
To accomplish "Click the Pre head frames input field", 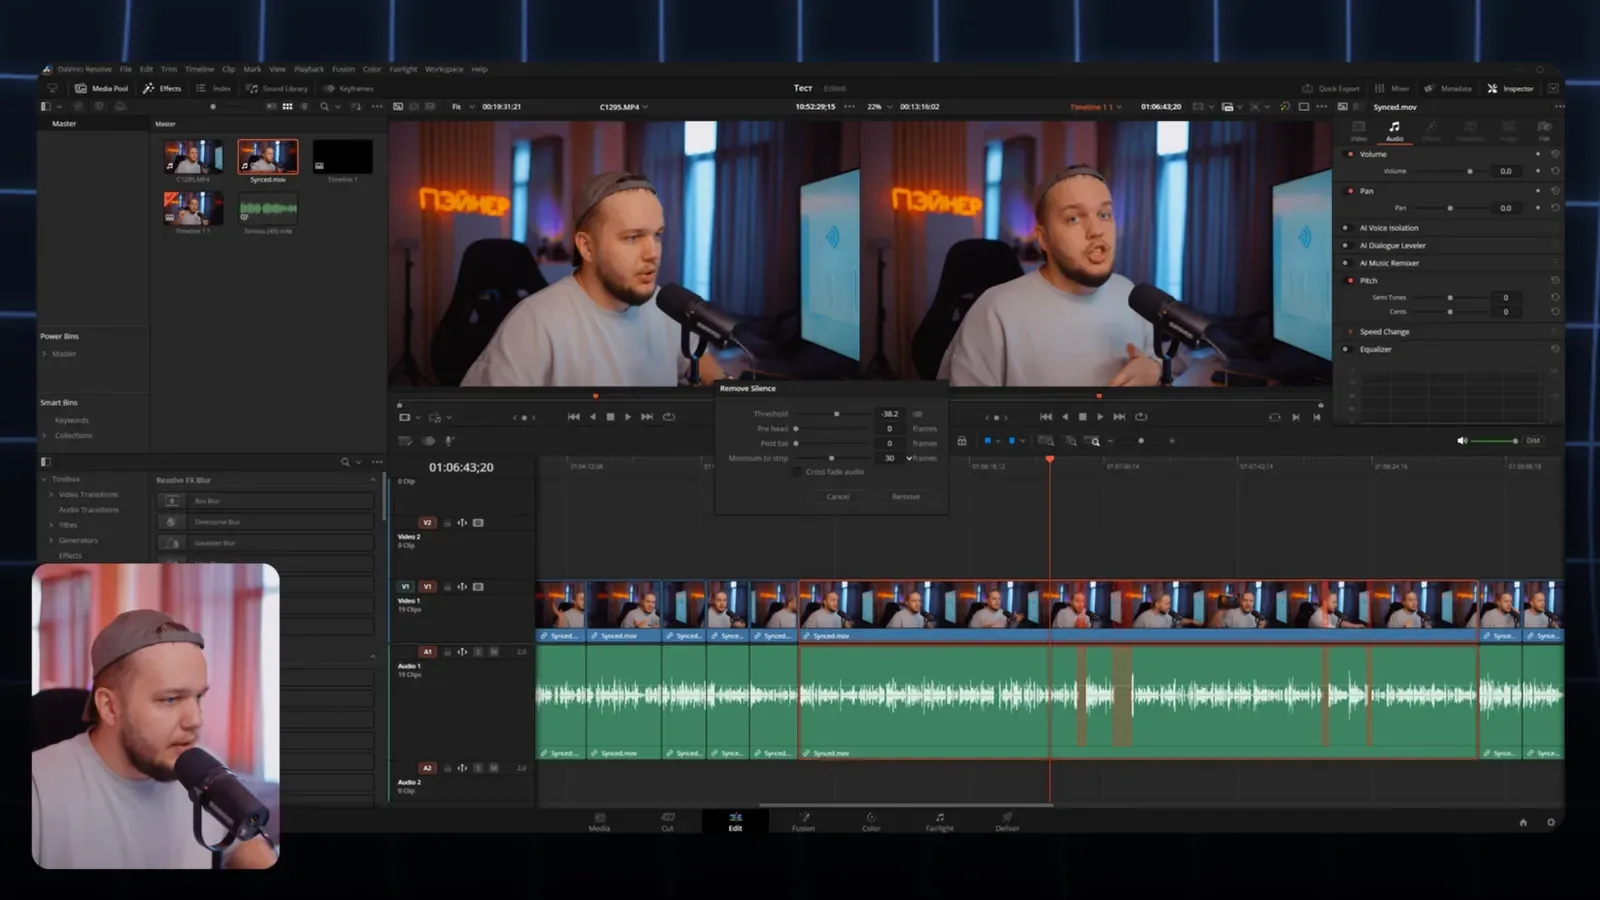I will 889,429.
